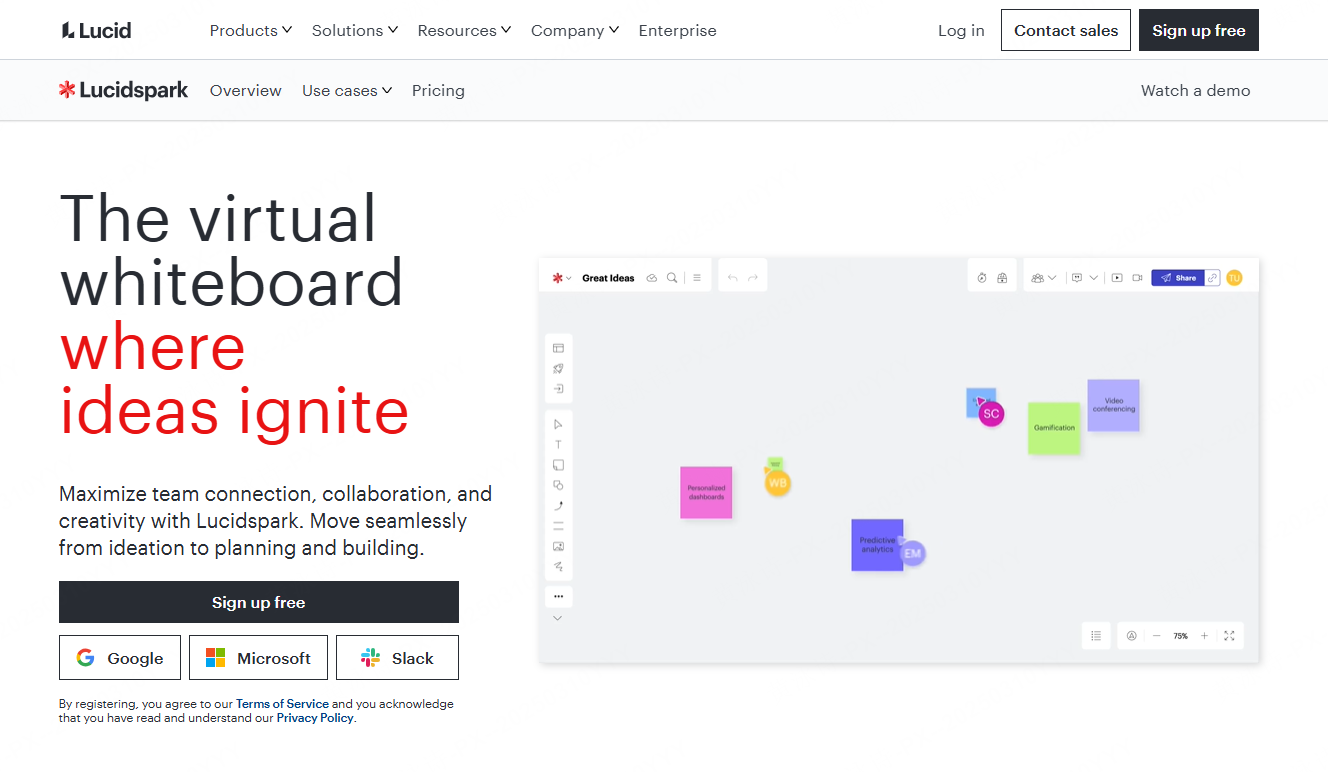Open the Pricing tab
Screen dimensions: 1328x772
click(x=438, y=91)
